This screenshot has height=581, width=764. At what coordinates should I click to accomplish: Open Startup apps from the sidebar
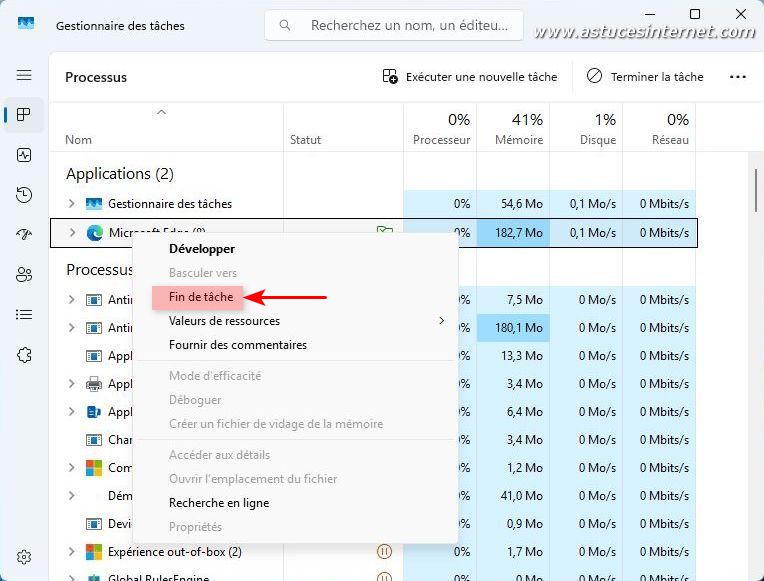(x=24, y=235)
